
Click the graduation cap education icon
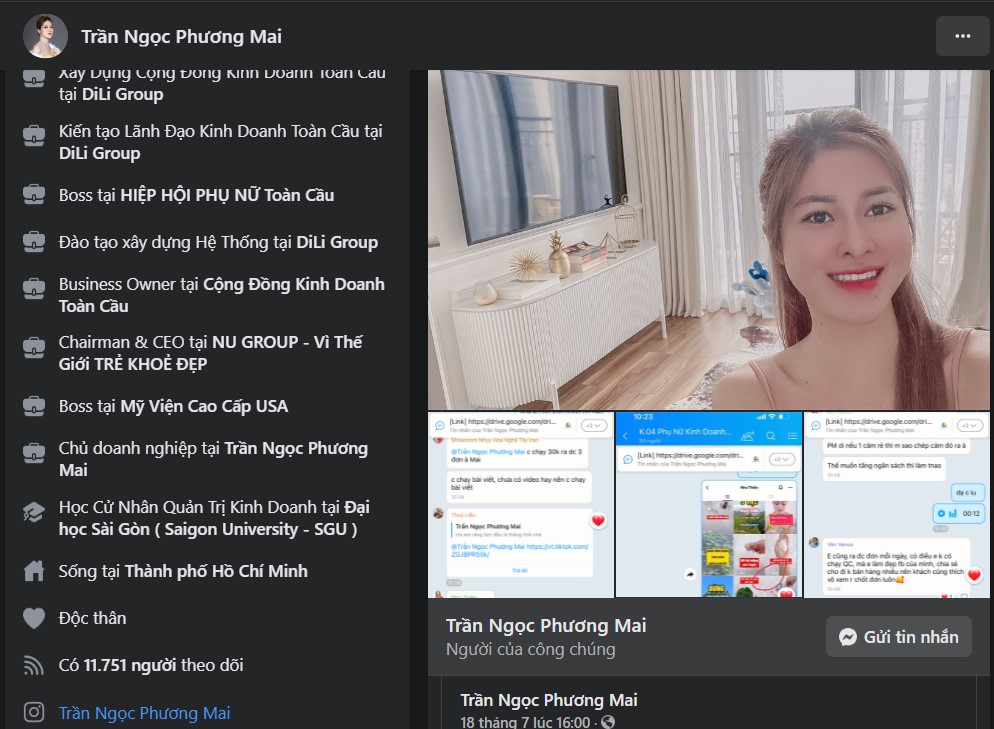(34, 512)
